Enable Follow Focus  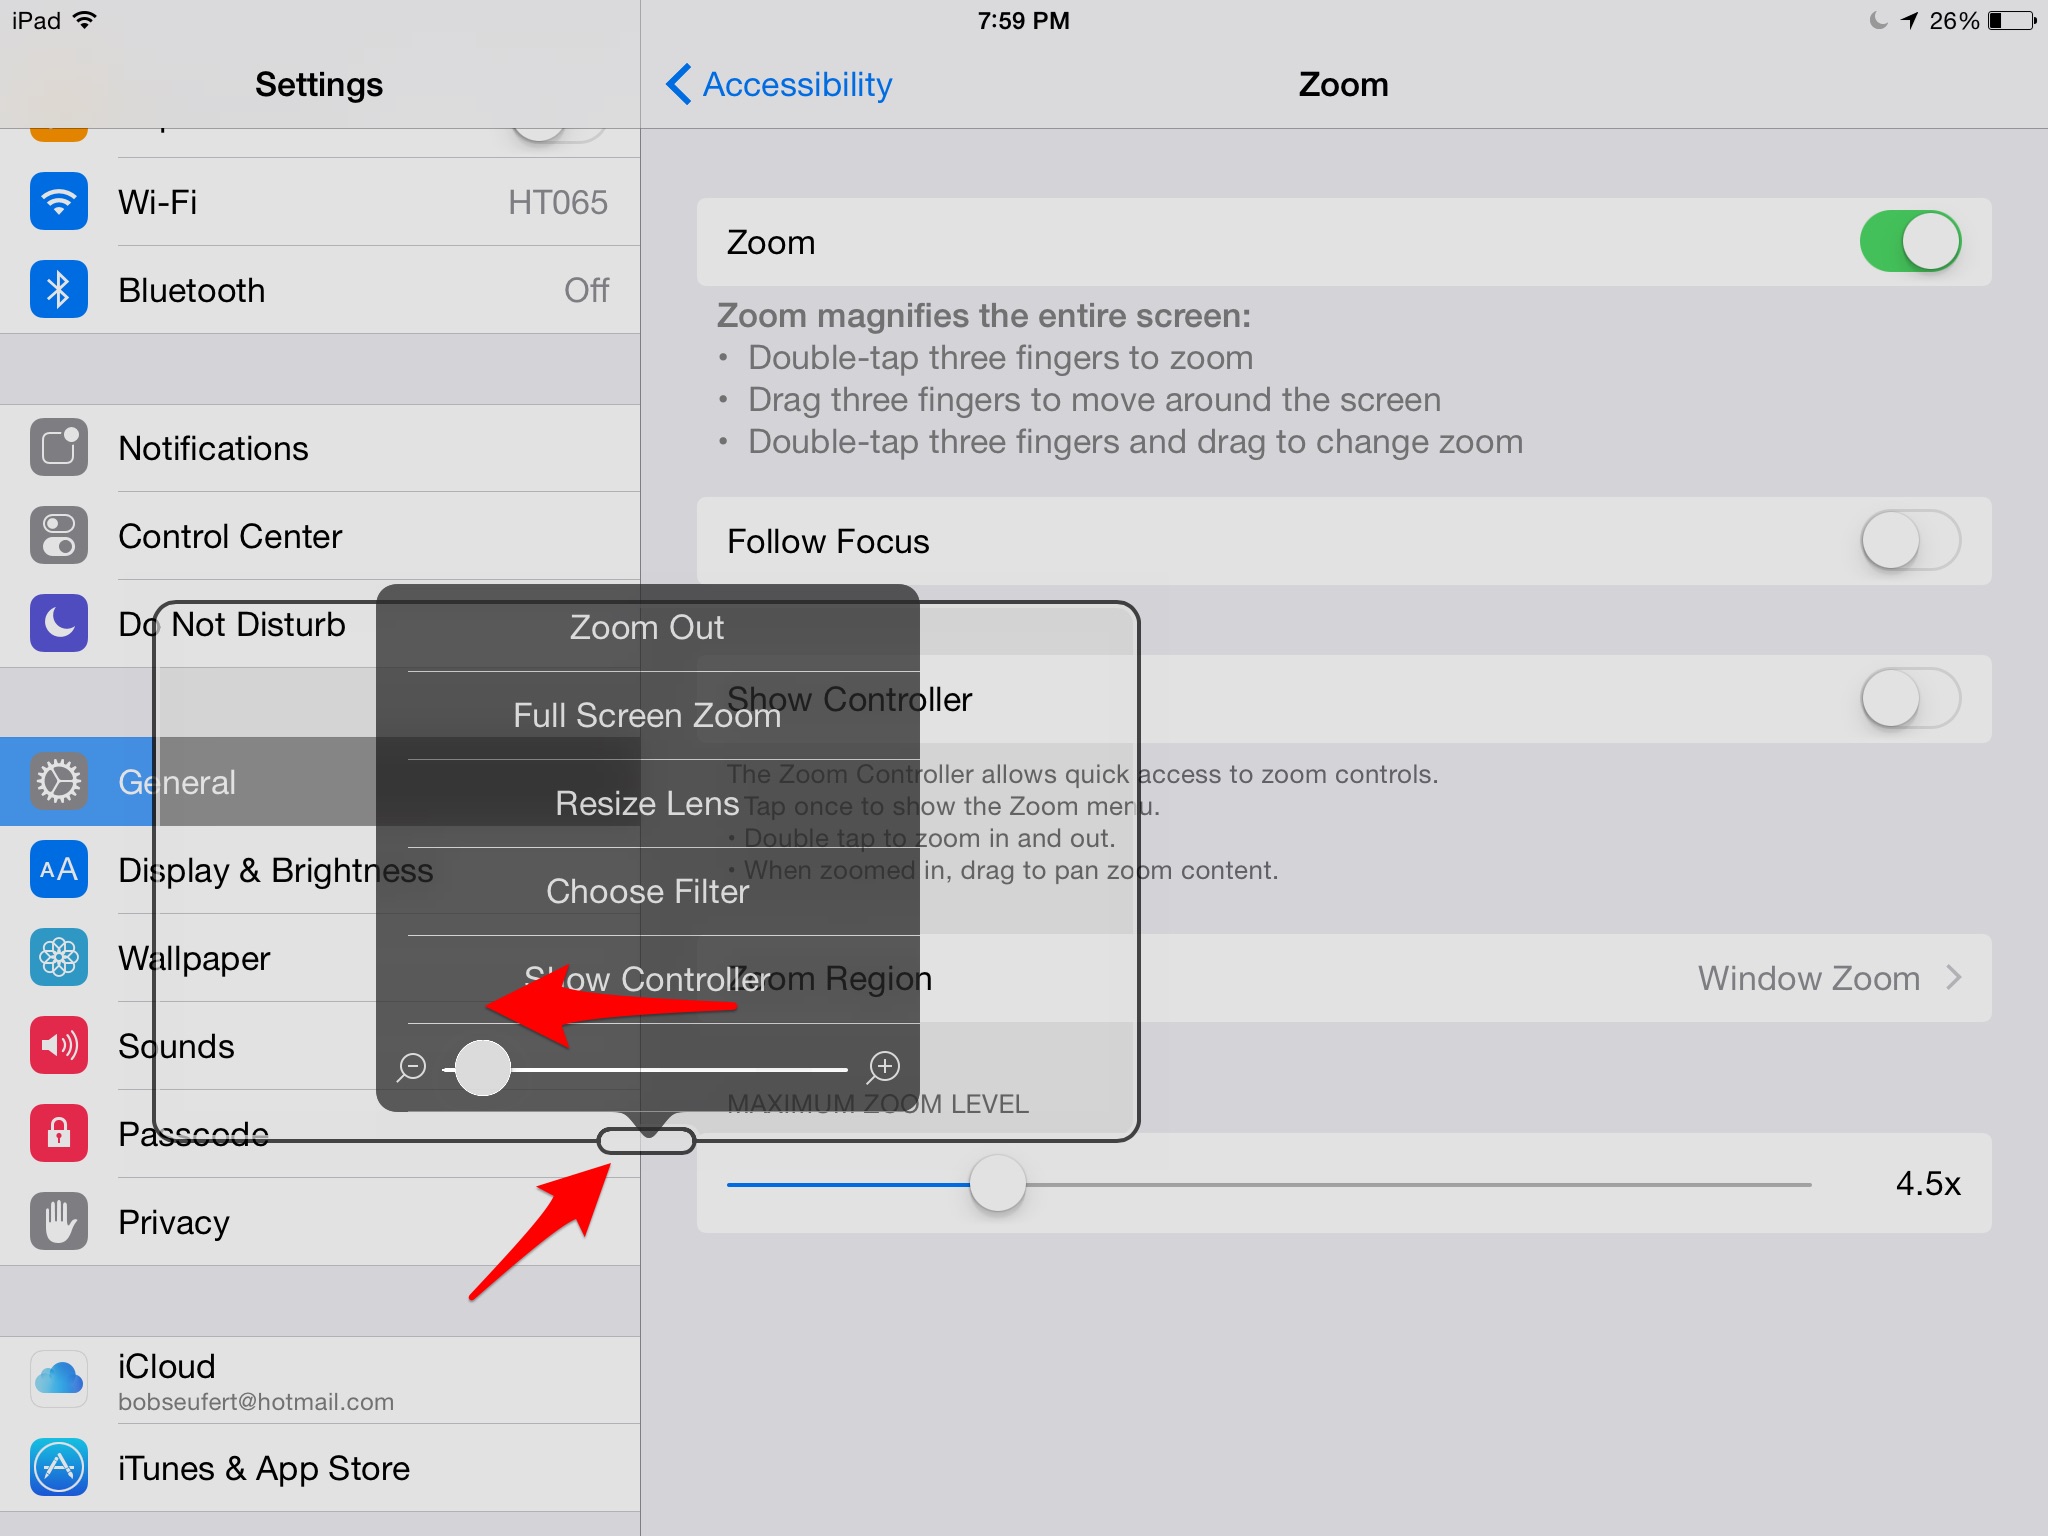pyautogui.click(x=1908, y=540)
